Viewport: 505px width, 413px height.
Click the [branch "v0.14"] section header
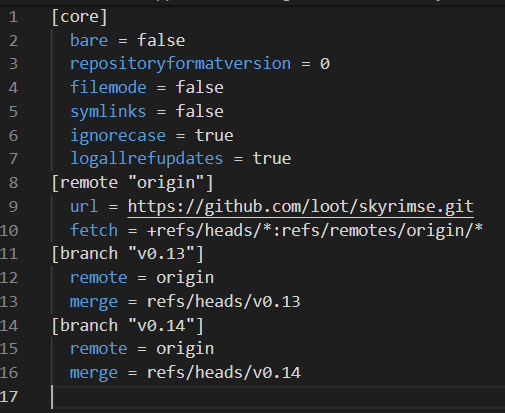tap(128, 325)
